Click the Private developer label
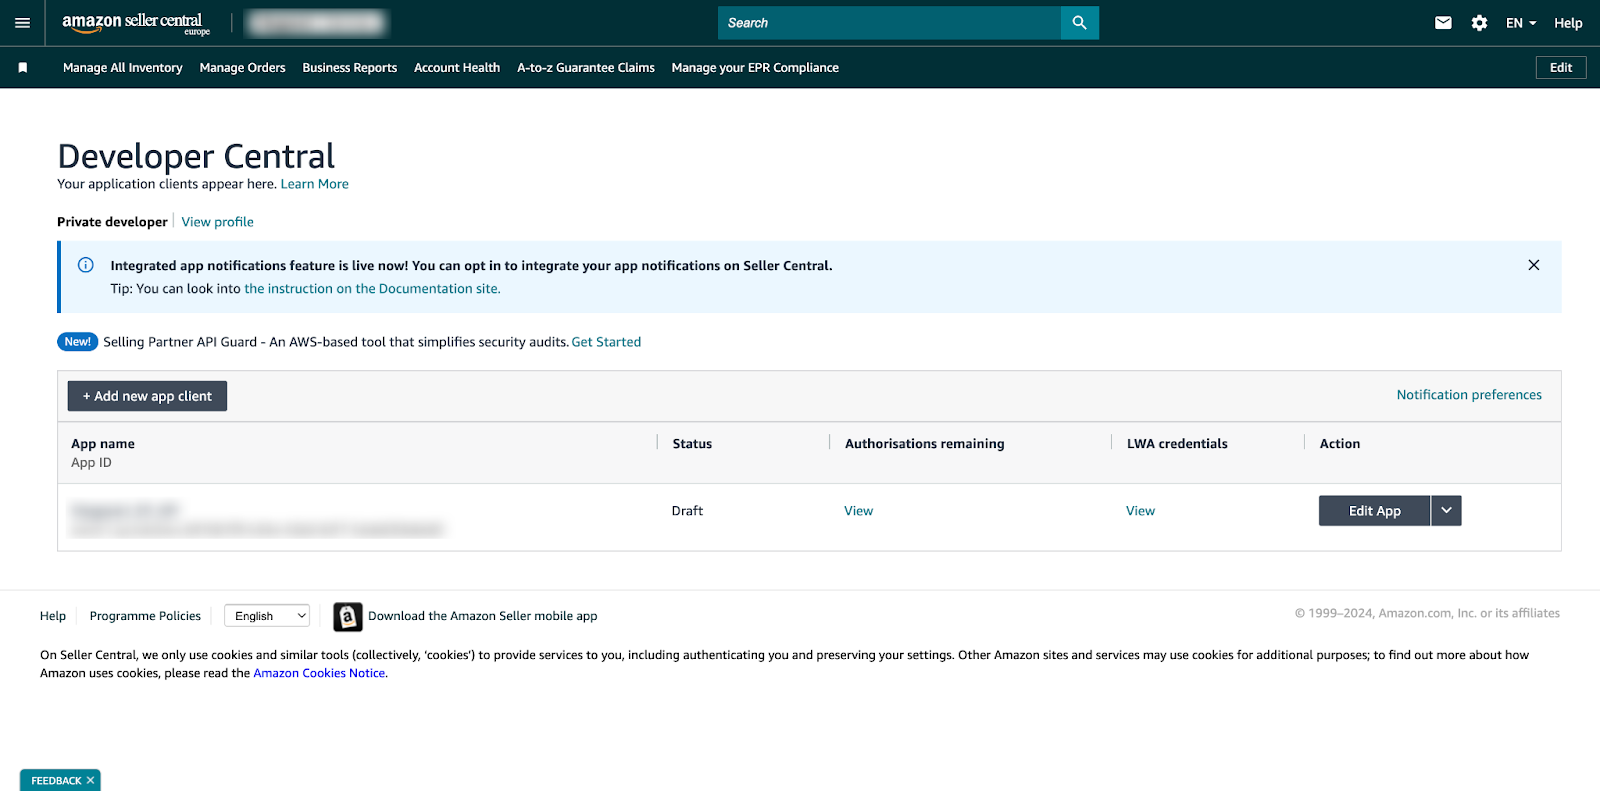This screenshot has width=1600, height=791. tap(112, 222)
